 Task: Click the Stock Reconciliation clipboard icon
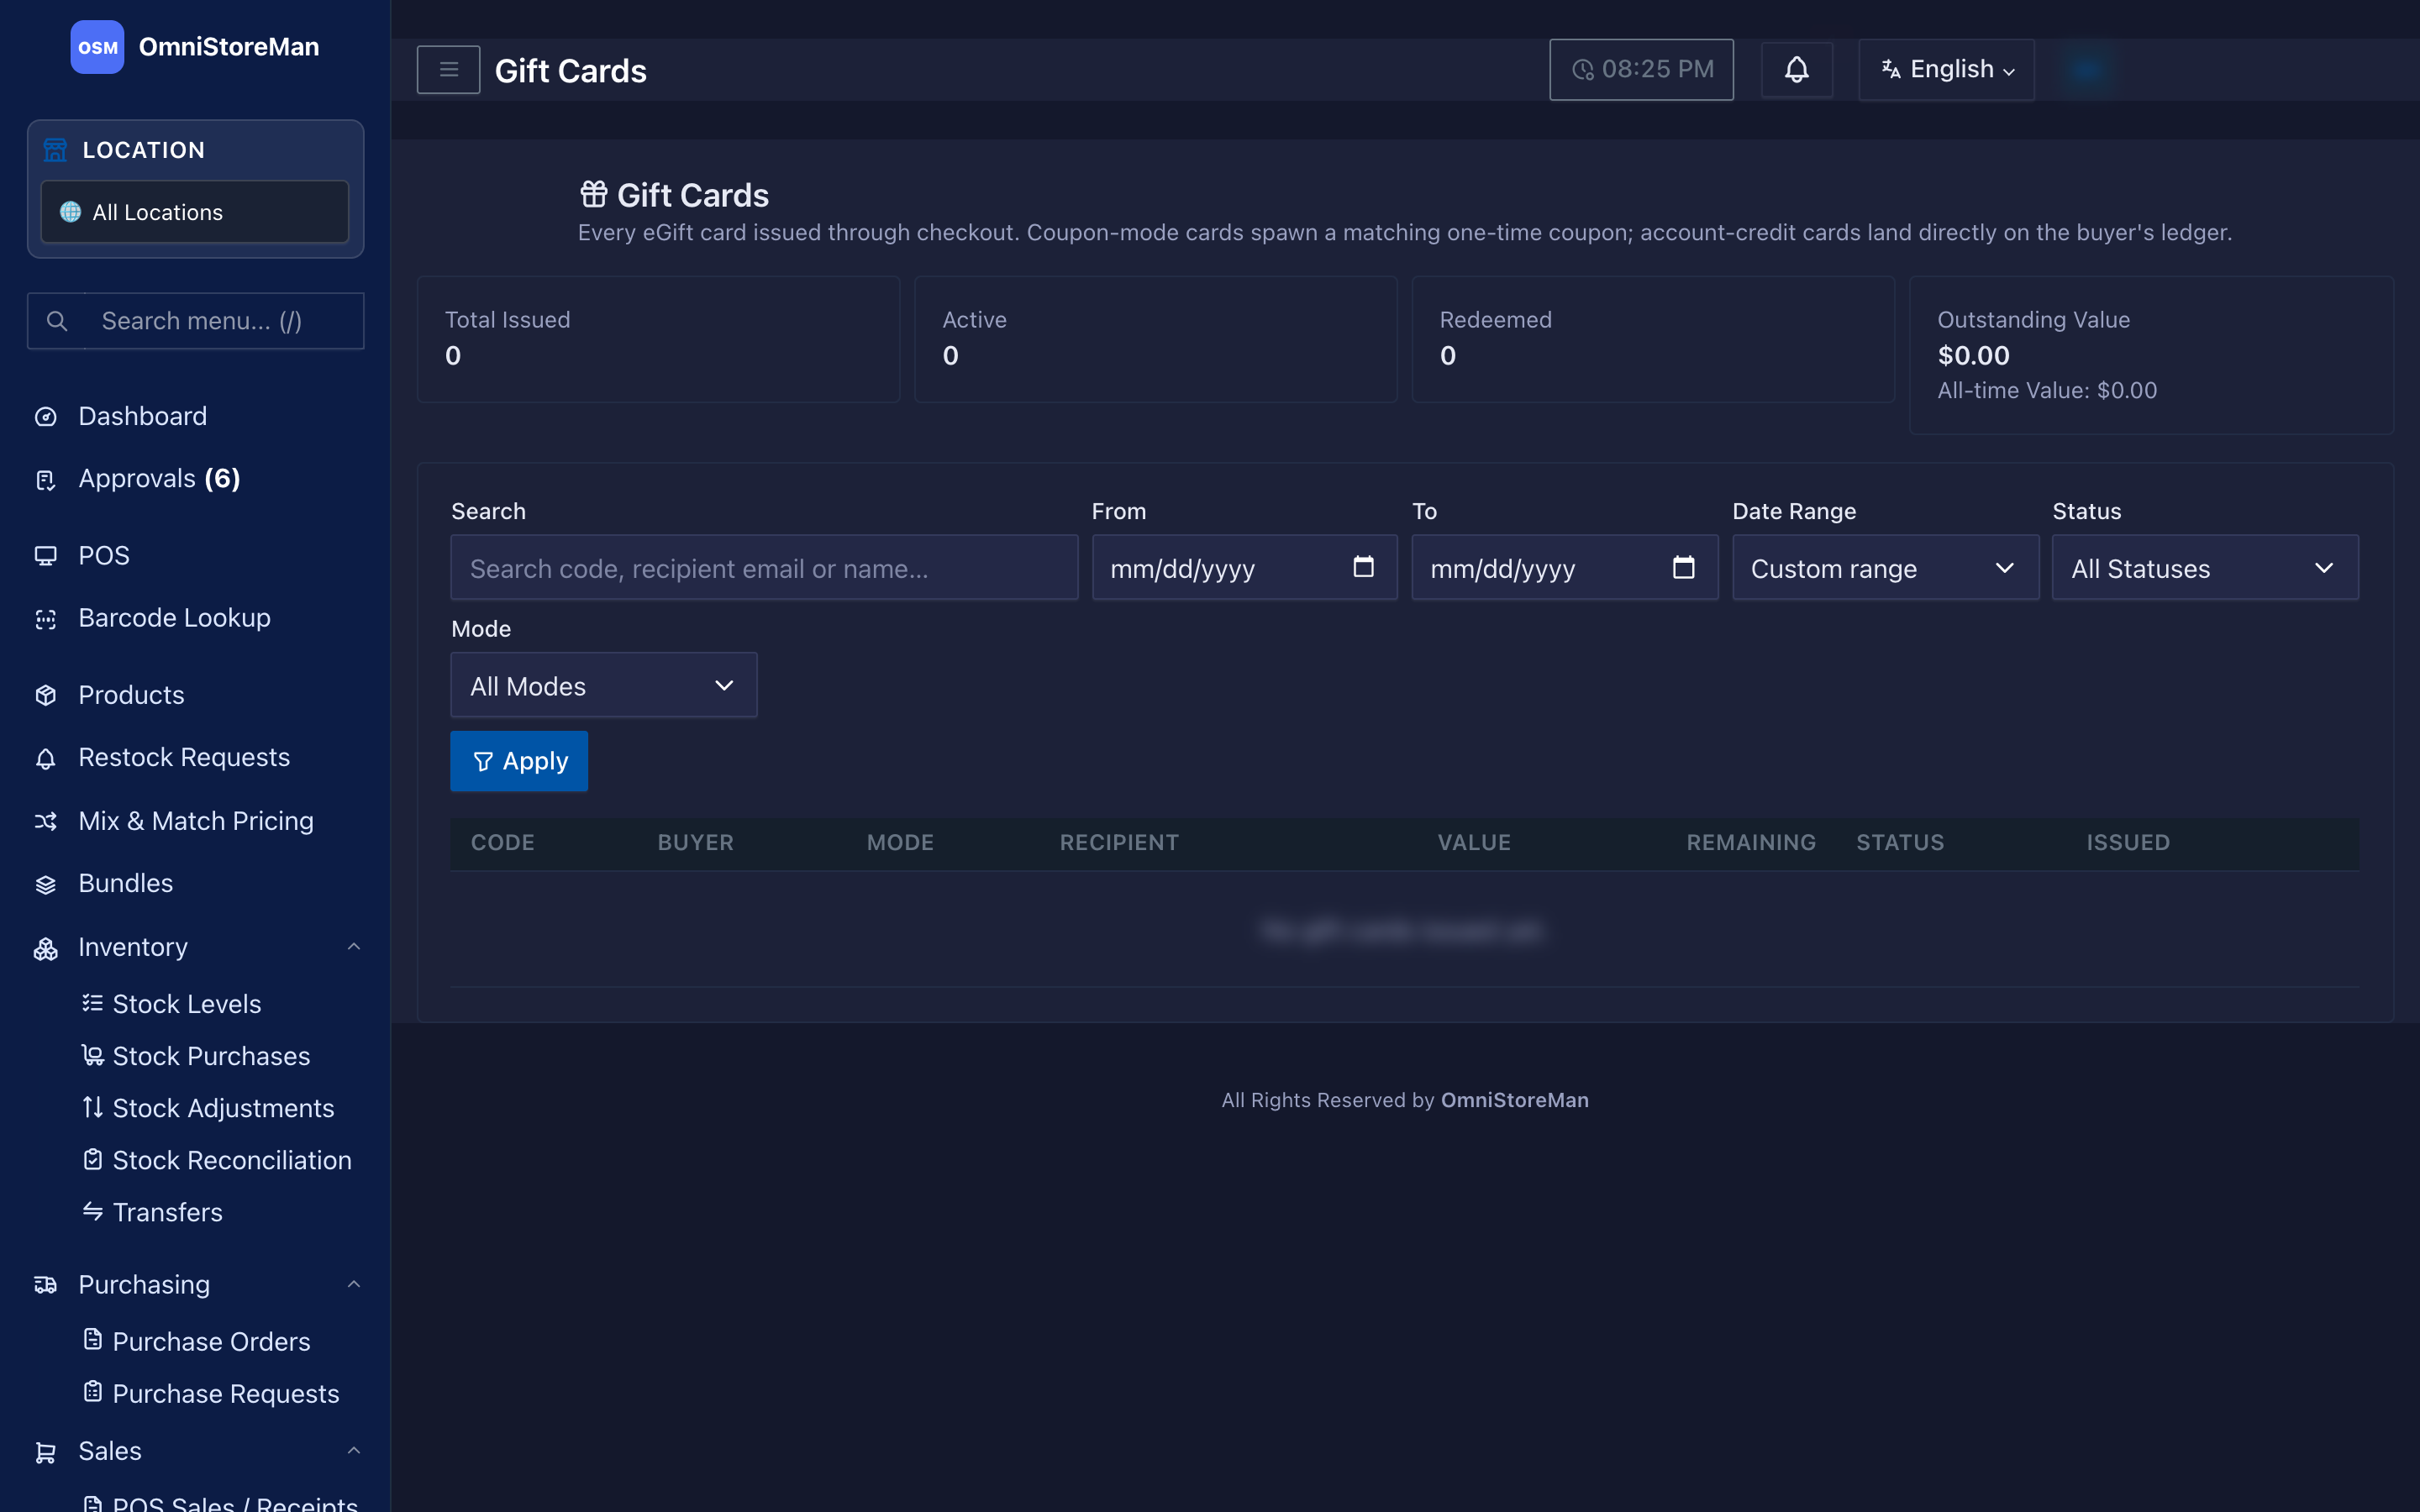92,1159
